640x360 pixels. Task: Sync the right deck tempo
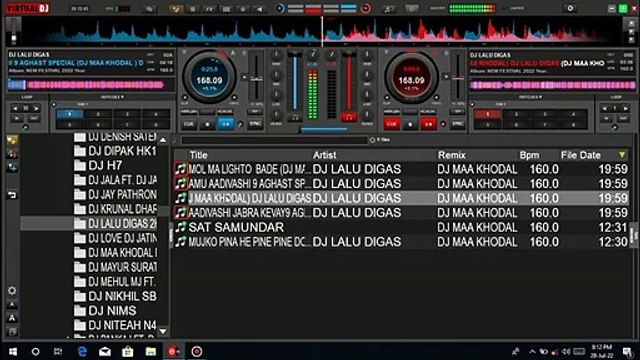[x=458, y=124]
